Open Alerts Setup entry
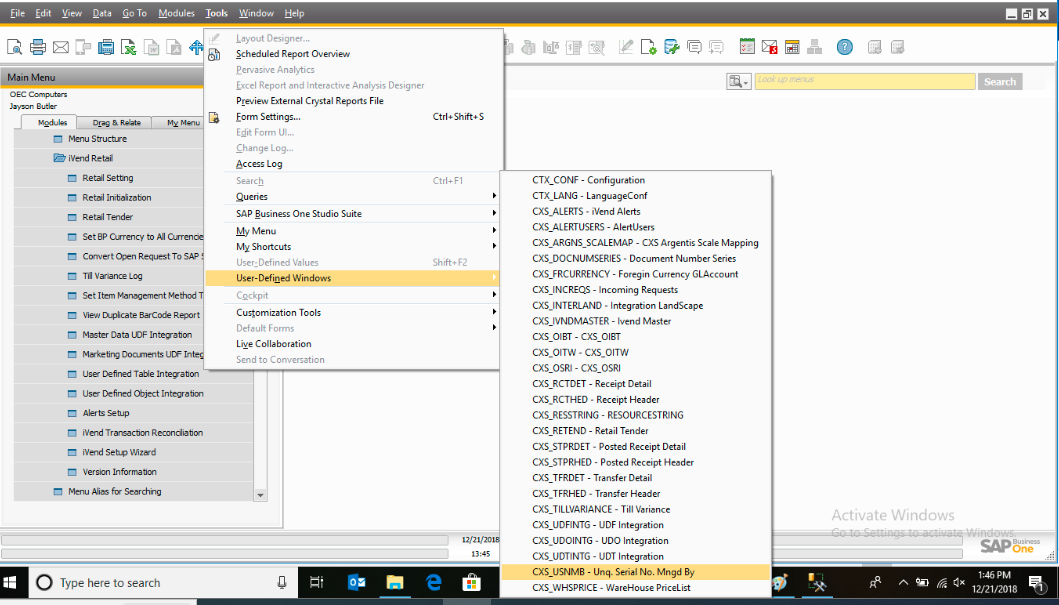This screenshot has height=605, width=1059. point(105,413)
